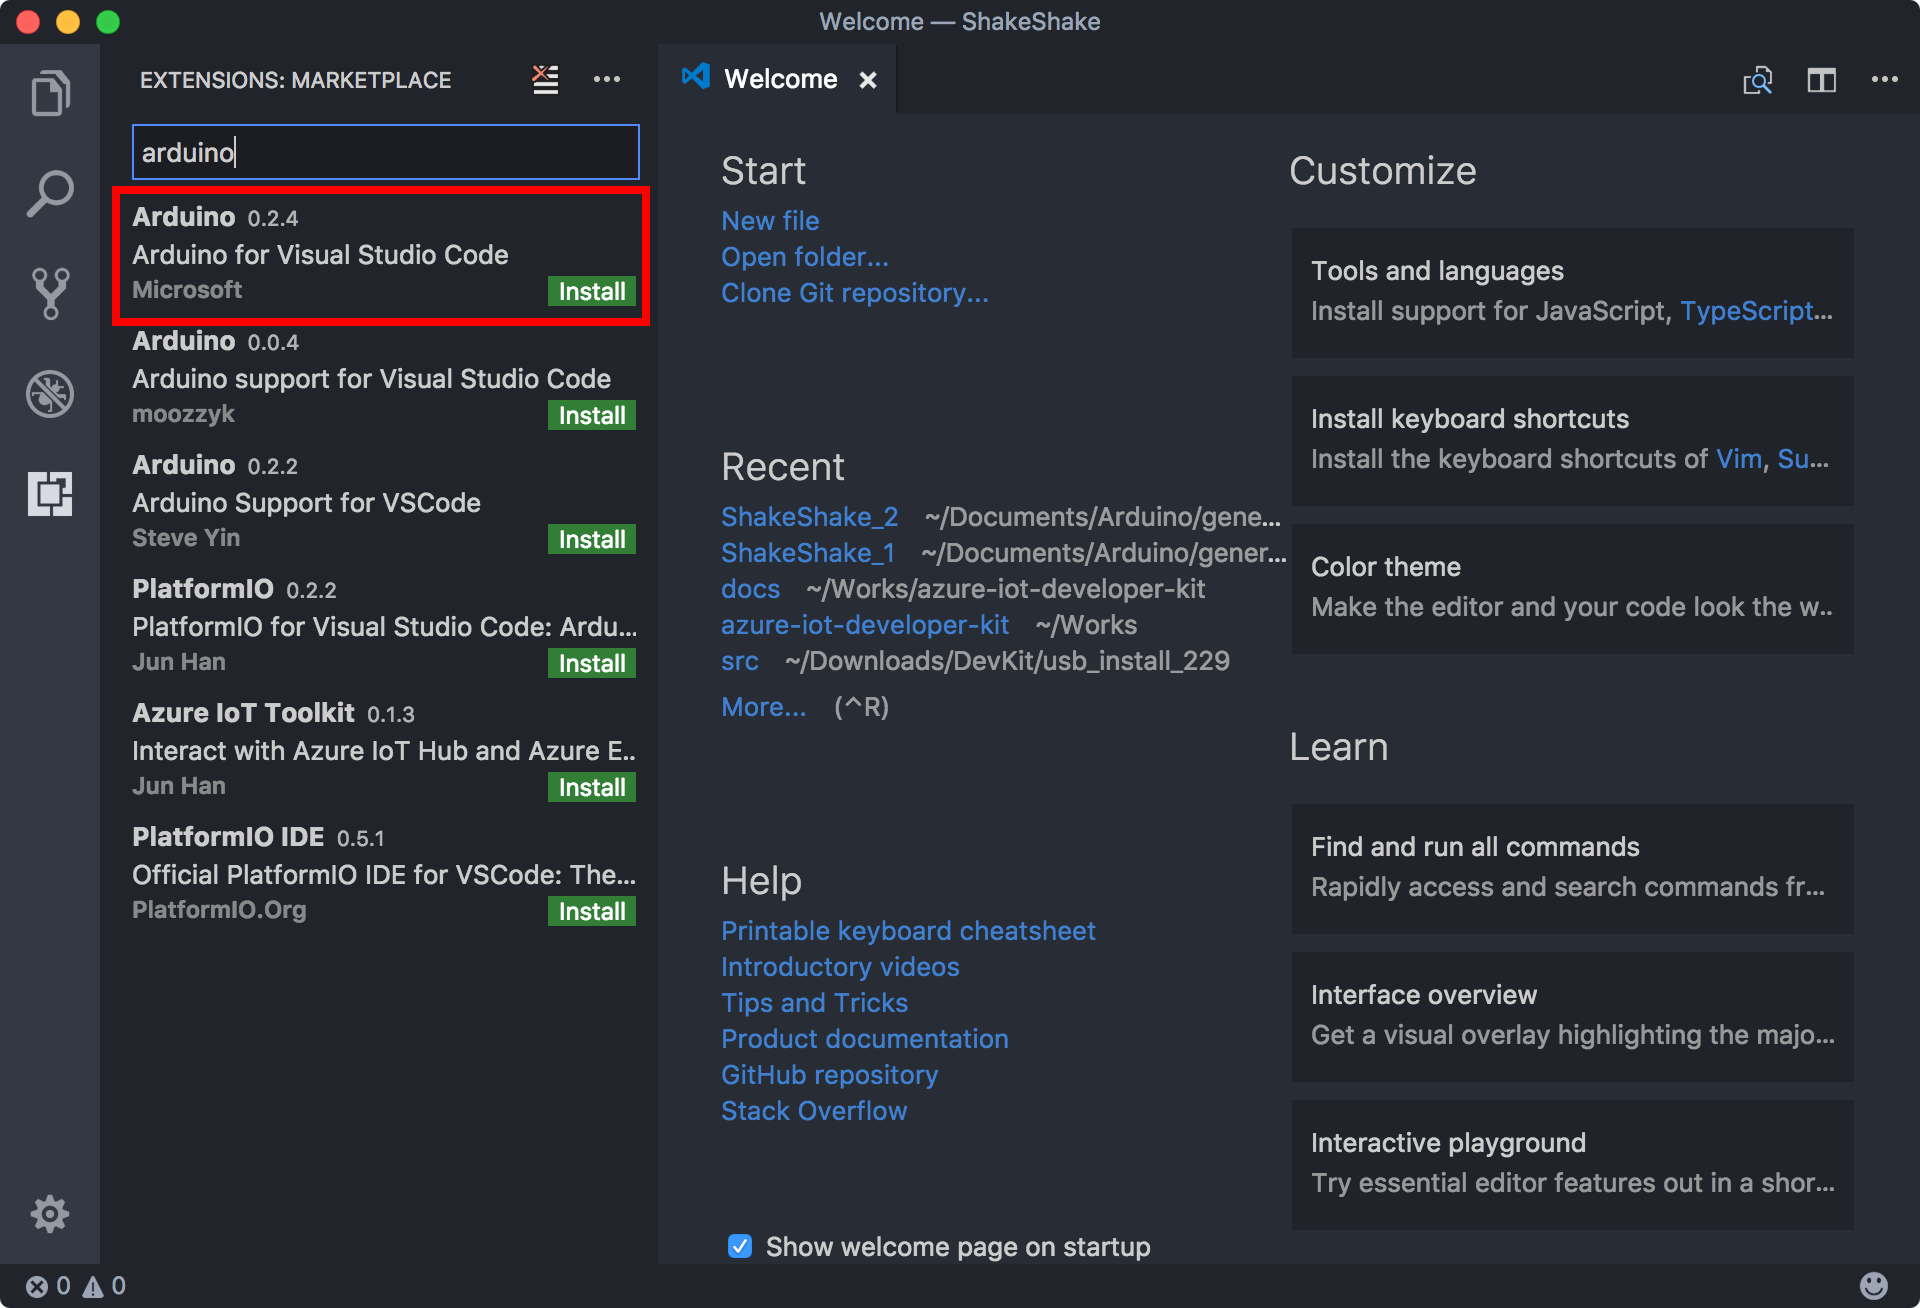Click the VS Code icon on Welcome tab
This screenshot has width=1920, height=1308.
696,77
